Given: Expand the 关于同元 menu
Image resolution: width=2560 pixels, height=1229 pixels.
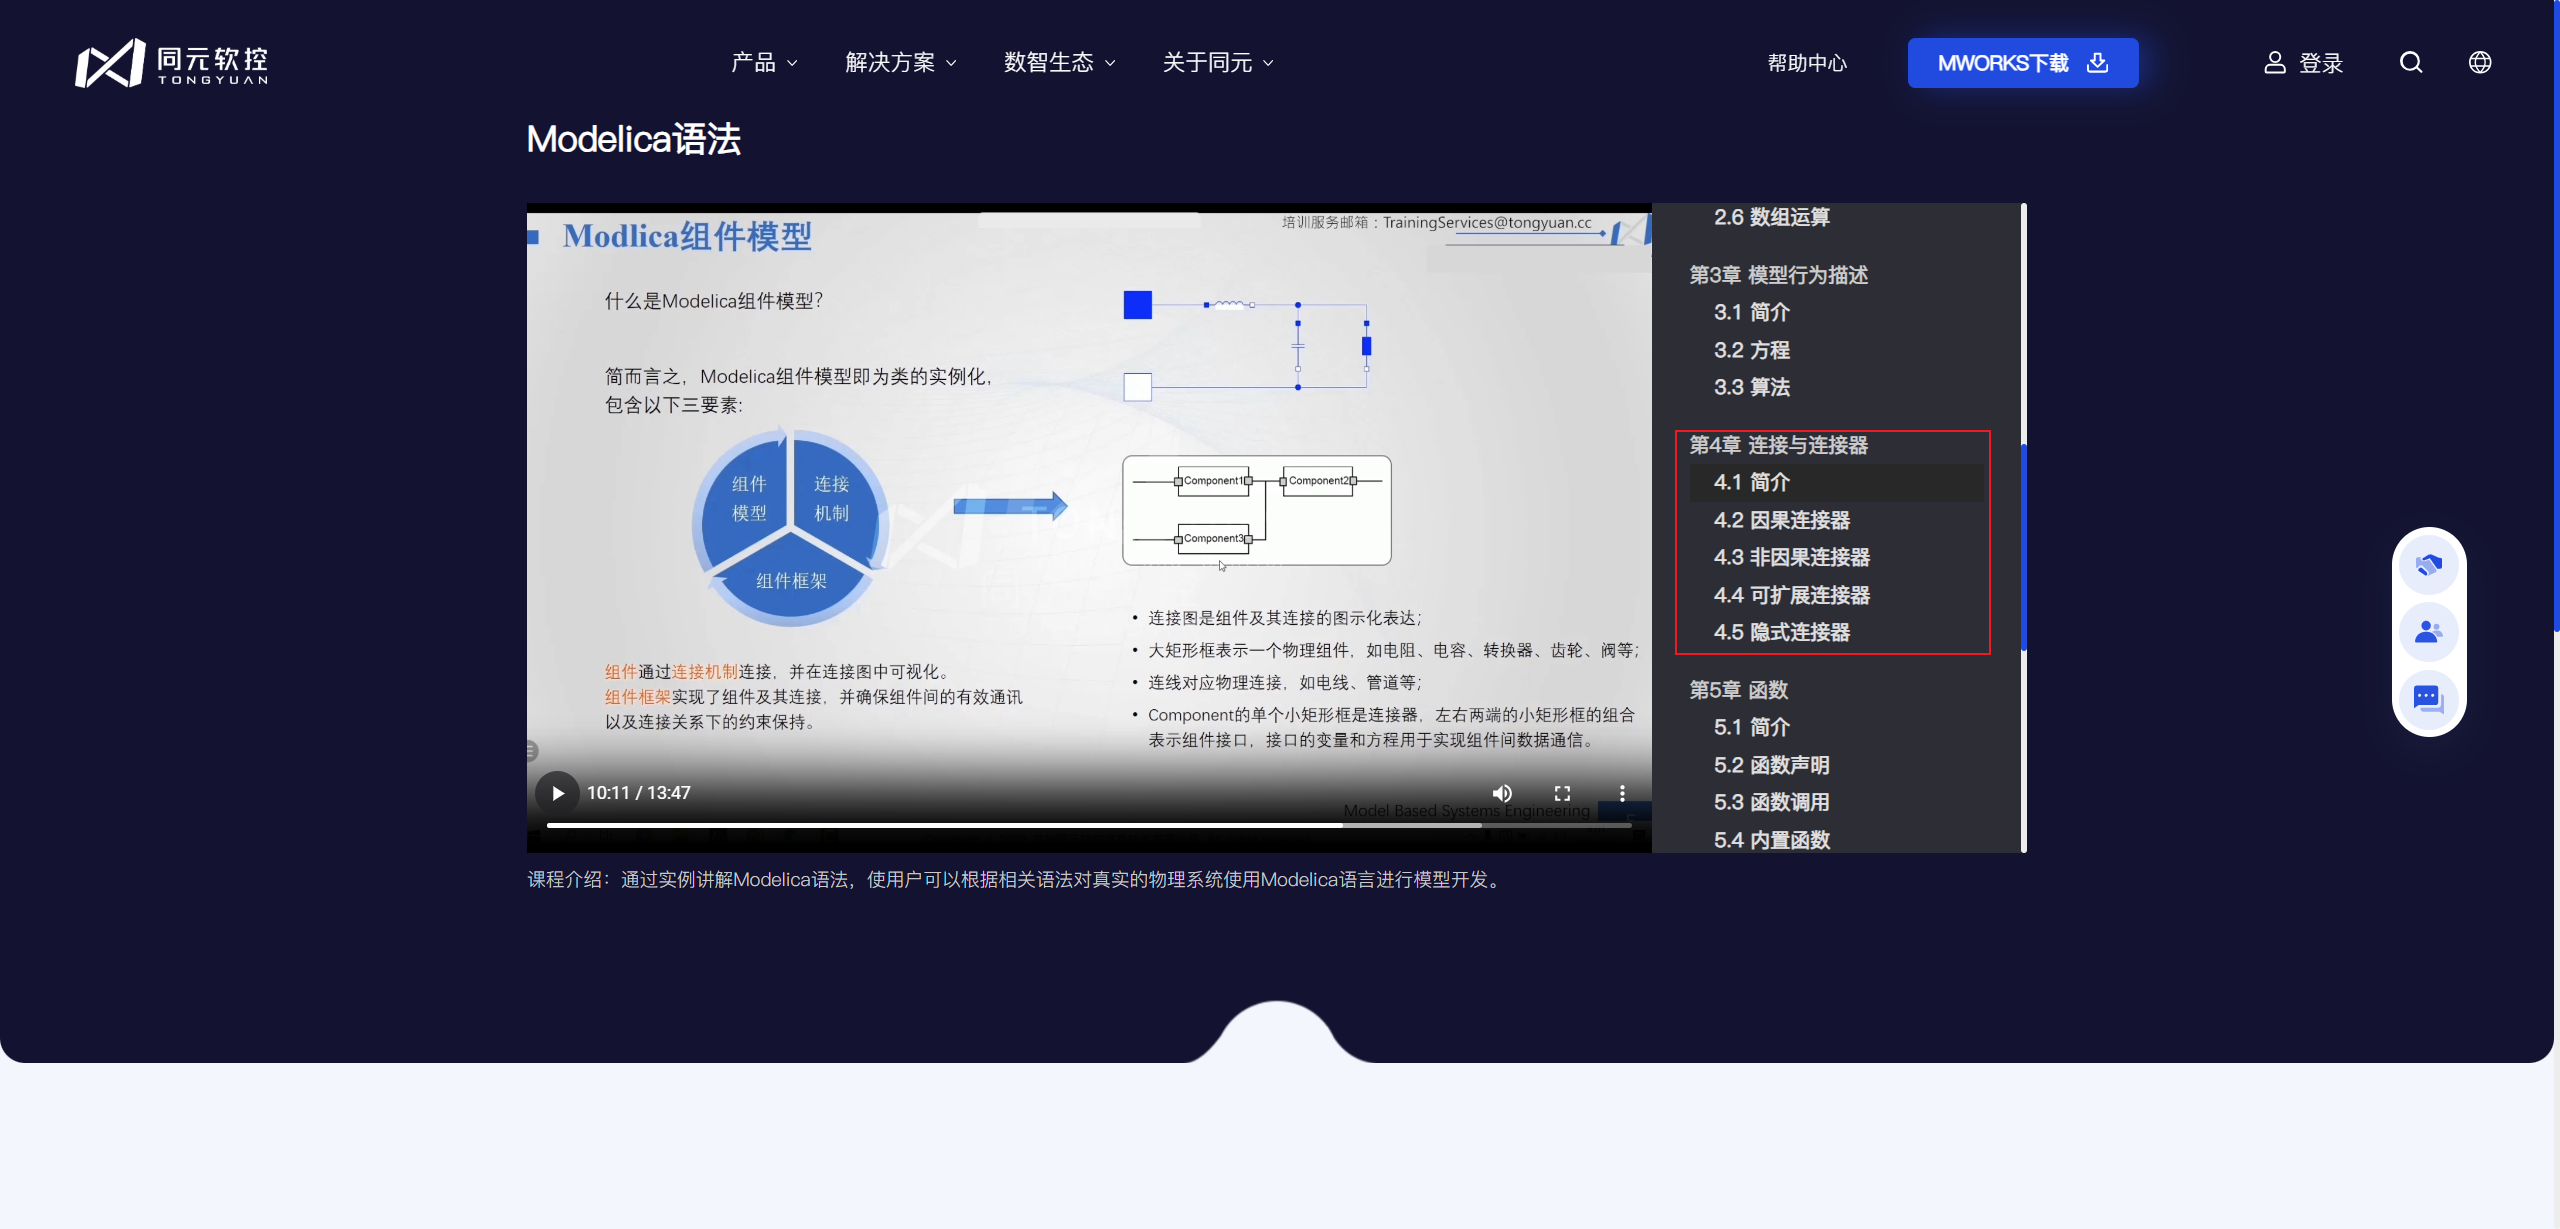Looking at the screenshot, I should (x=1218, y=62).
